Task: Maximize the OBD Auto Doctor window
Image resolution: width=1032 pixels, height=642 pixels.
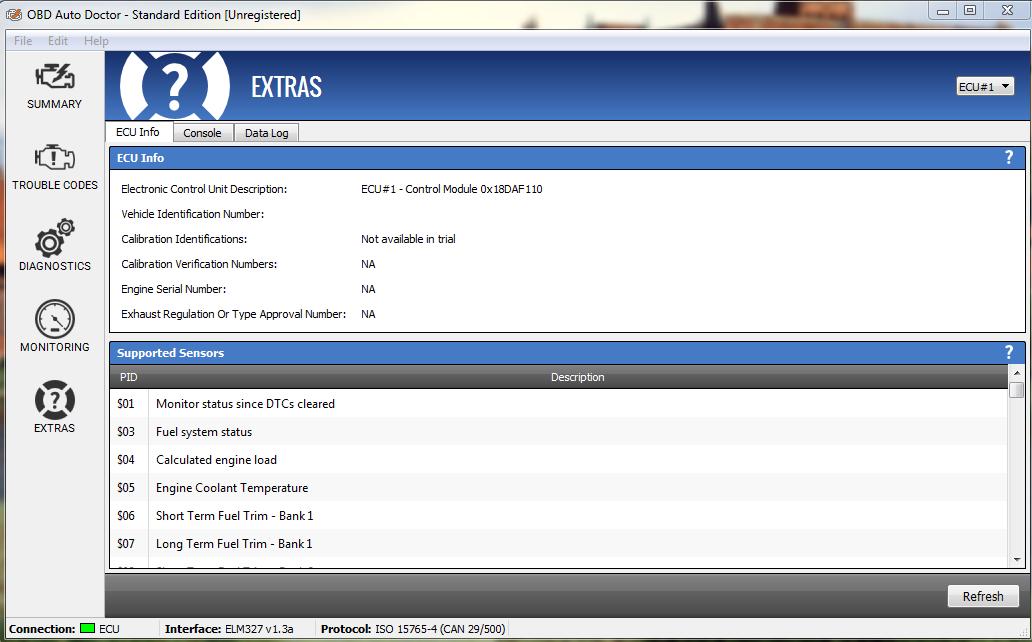Action: pos(970,11)
